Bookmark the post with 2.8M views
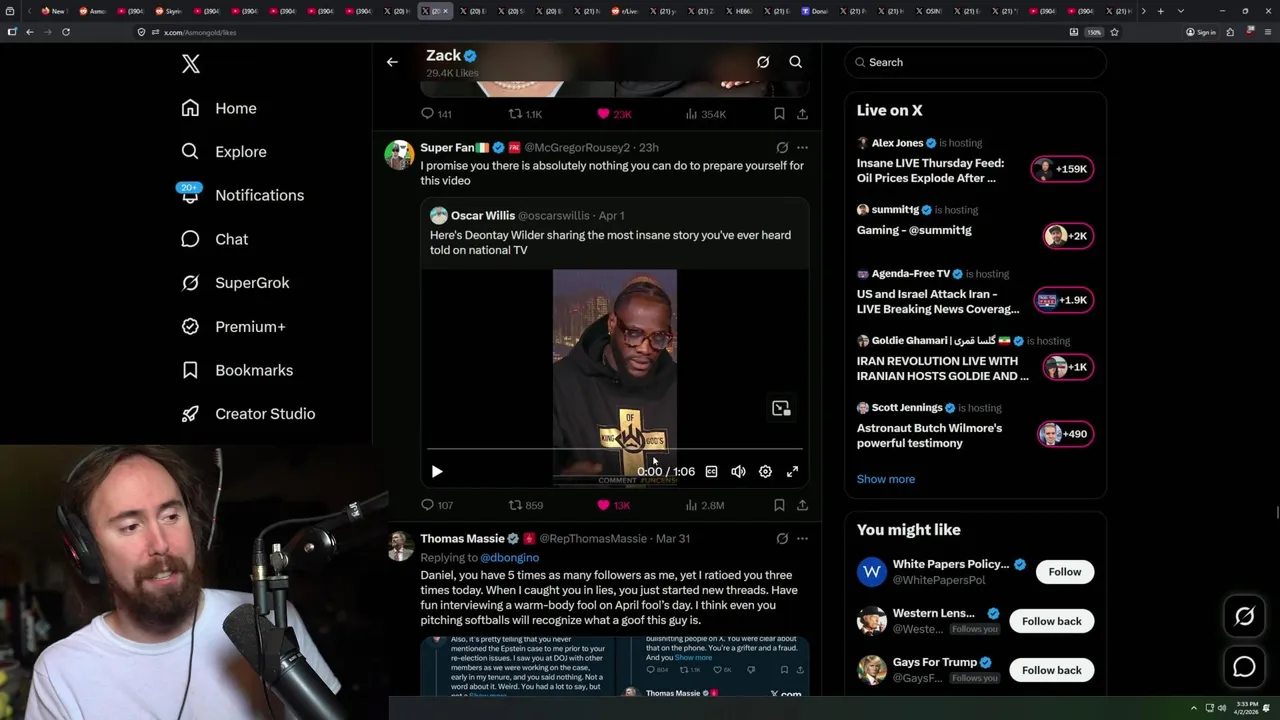This screenshot has width=1280, height=720. click(779, 505)
